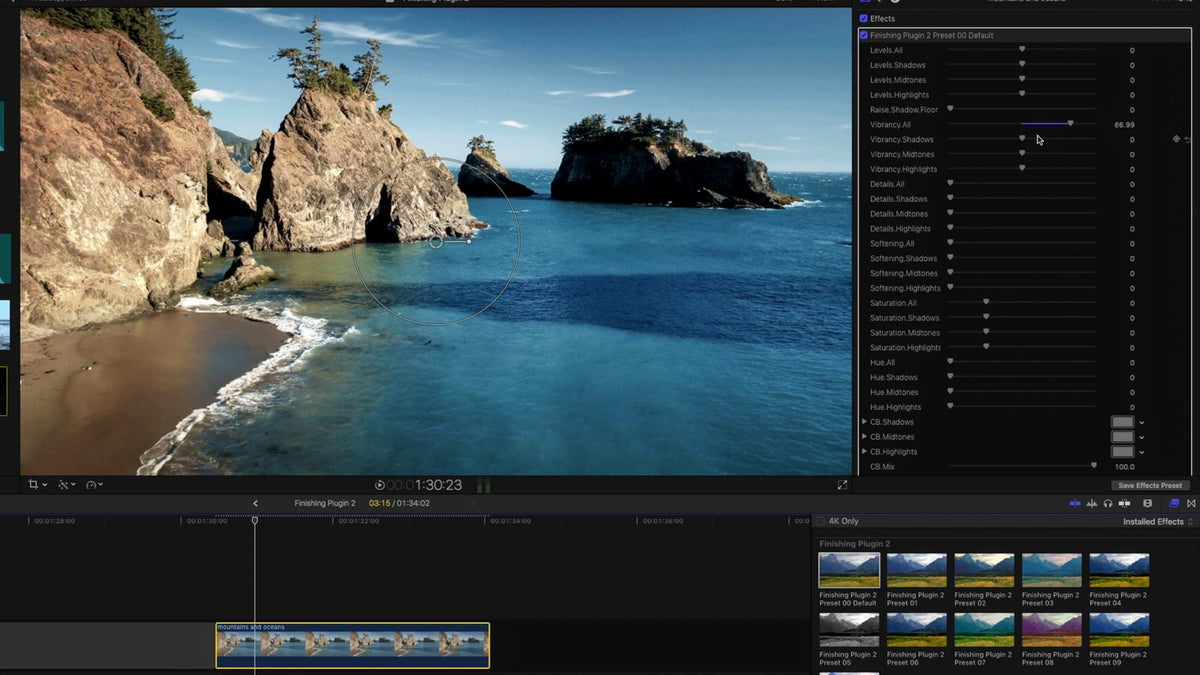Select Finishing Plugin 2 Preset 08 thumbnail
The image size is (1200, 675).
1051,630
